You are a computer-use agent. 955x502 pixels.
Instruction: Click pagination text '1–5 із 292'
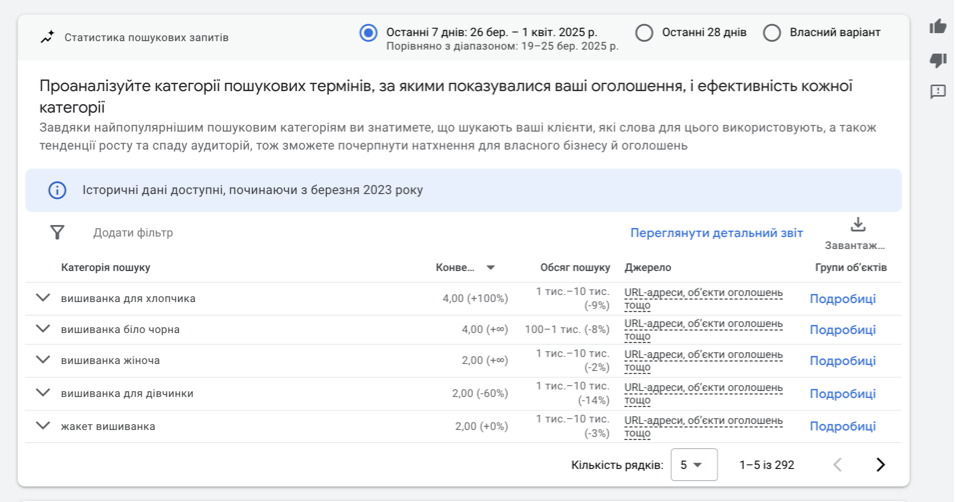tap(767, 465)
